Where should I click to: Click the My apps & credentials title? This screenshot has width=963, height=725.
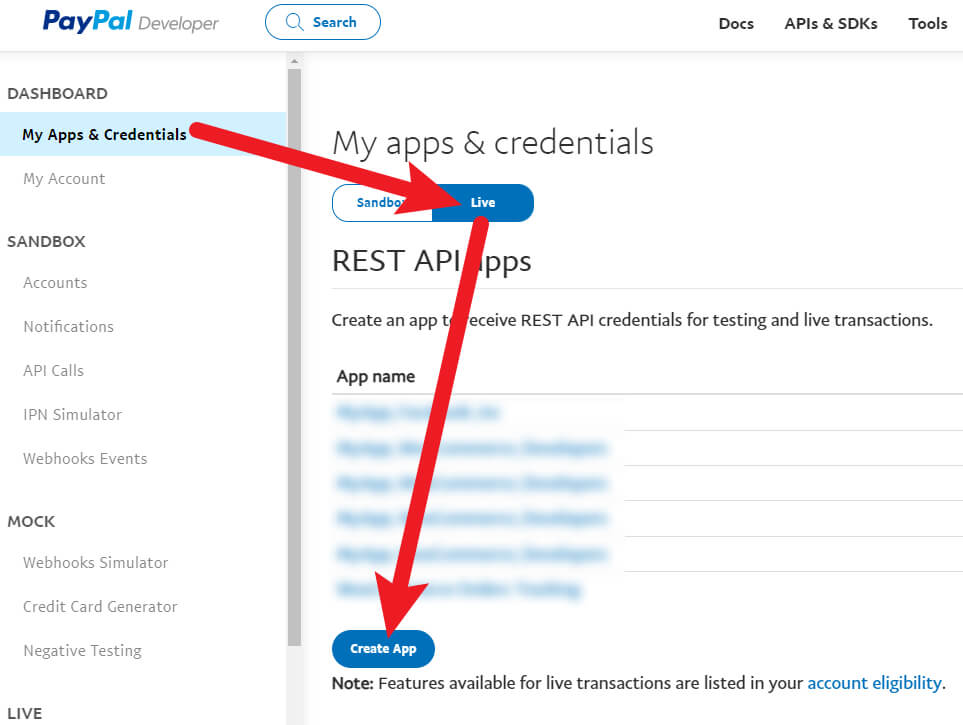coord(493,143)
